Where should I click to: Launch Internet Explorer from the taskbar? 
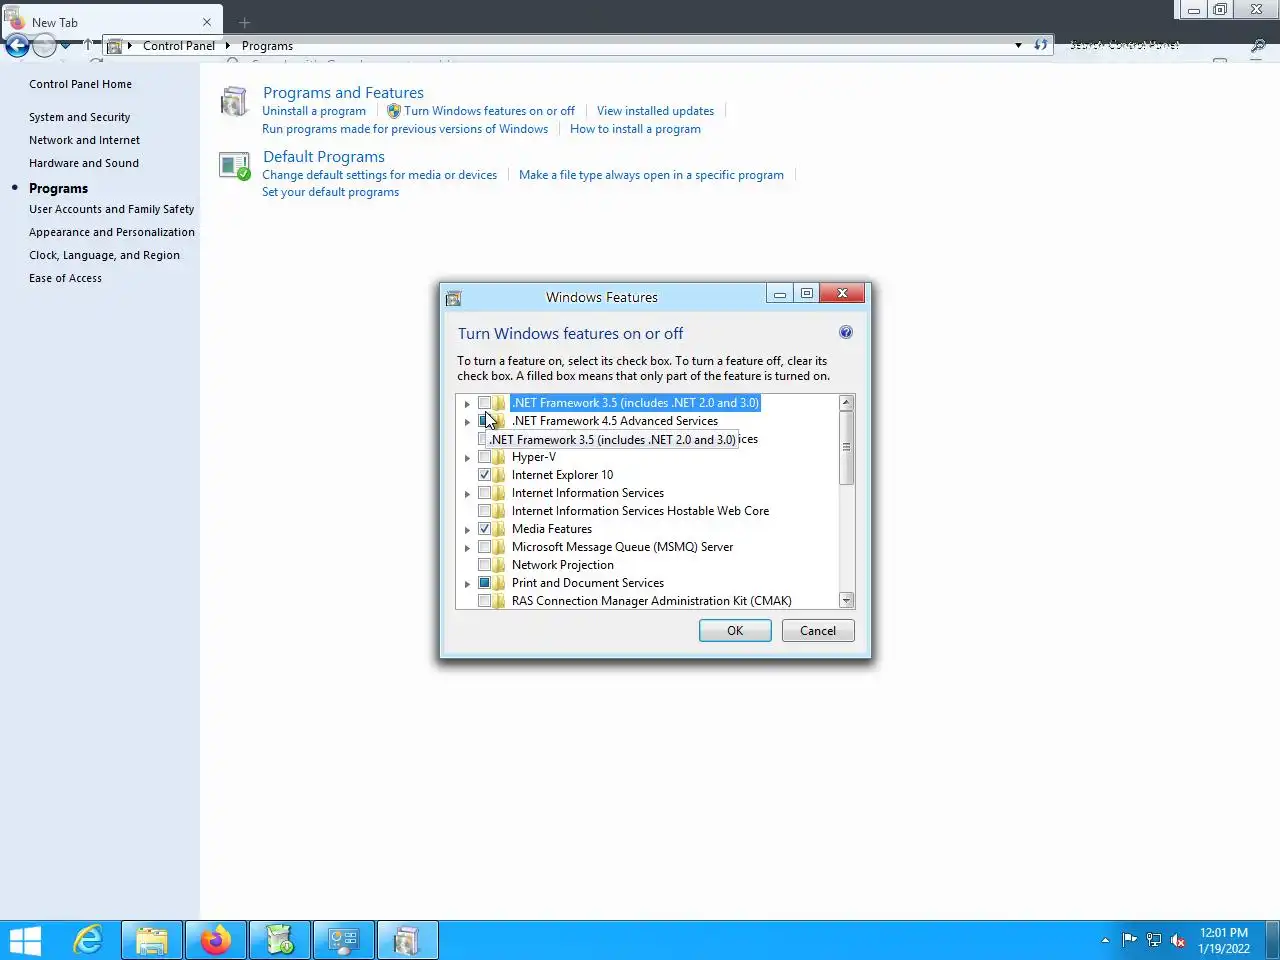click(89, 940)
